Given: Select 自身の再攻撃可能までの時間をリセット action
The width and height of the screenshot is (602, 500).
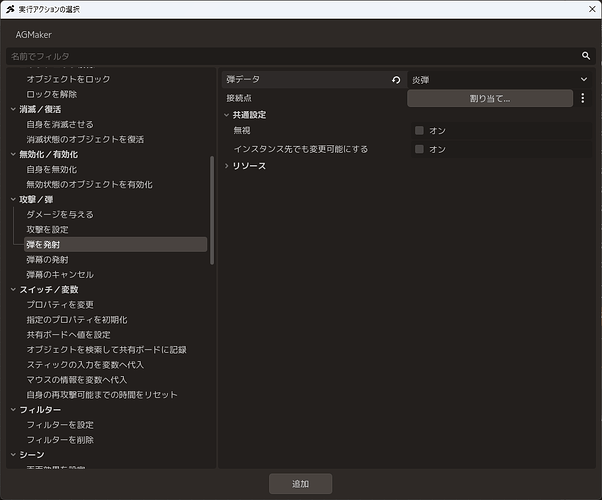Looking at the screenshot, I should point(102,395).
